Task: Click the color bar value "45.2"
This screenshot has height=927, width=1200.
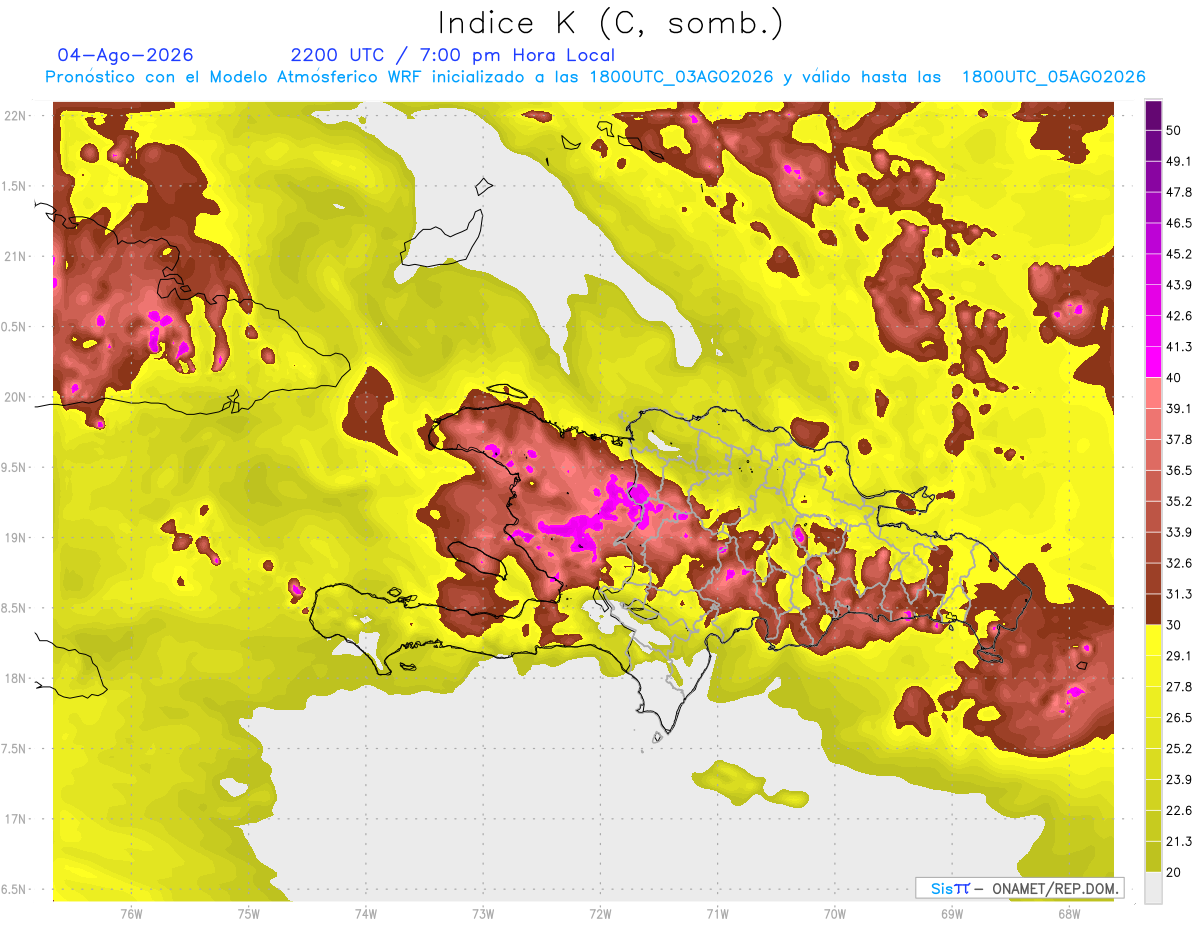Action: click(1179, 254)
